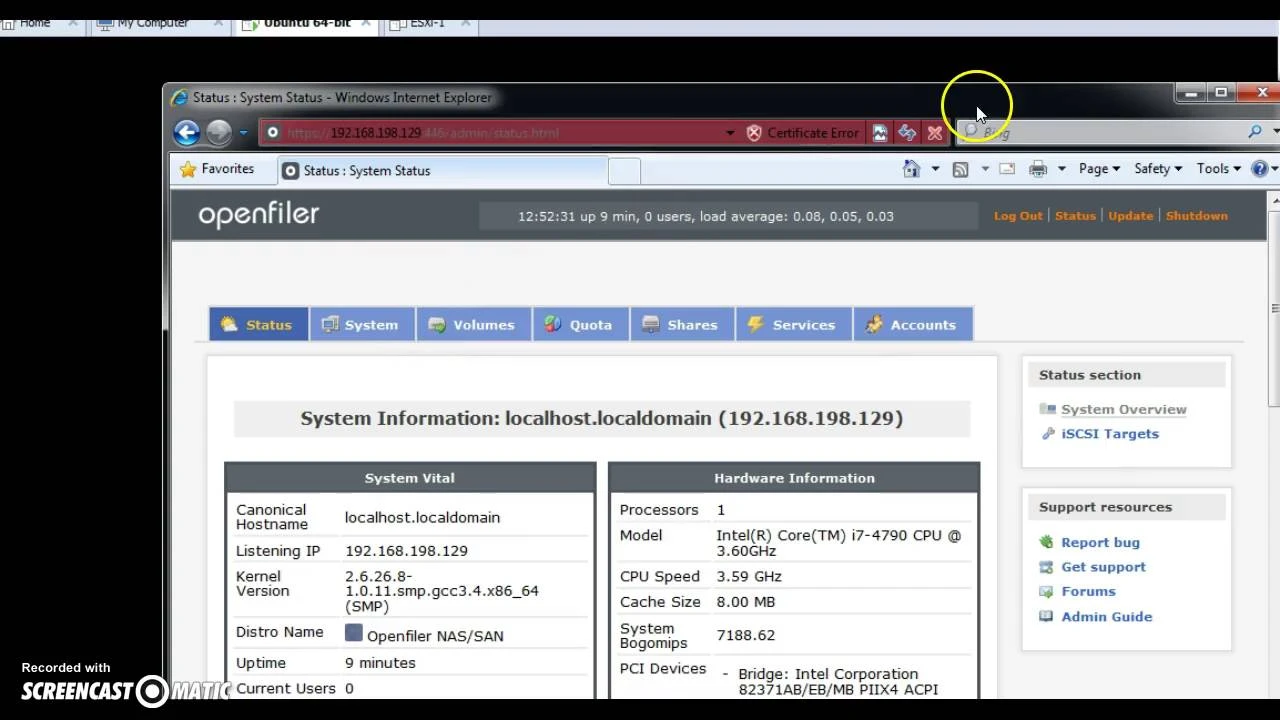Click the Log Out link
The image size is (1280, 720).
(x=1018, y=215)
